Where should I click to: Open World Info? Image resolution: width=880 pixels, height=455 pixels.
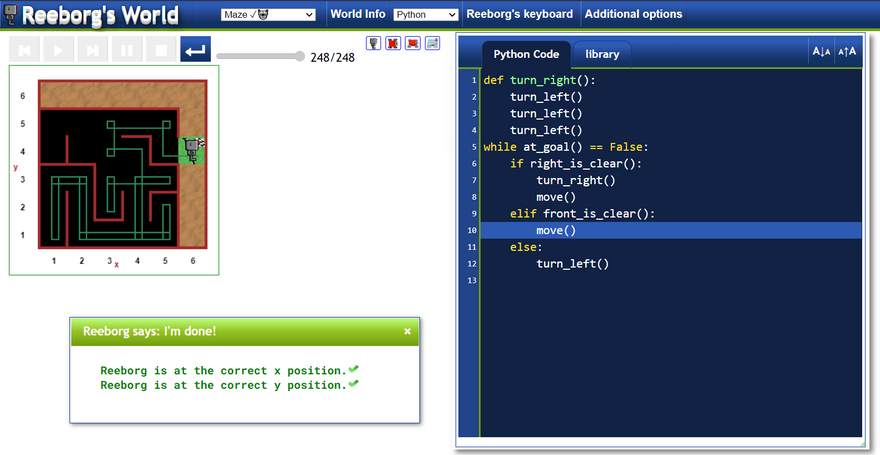pyautogui.click(x=357, y=14)
